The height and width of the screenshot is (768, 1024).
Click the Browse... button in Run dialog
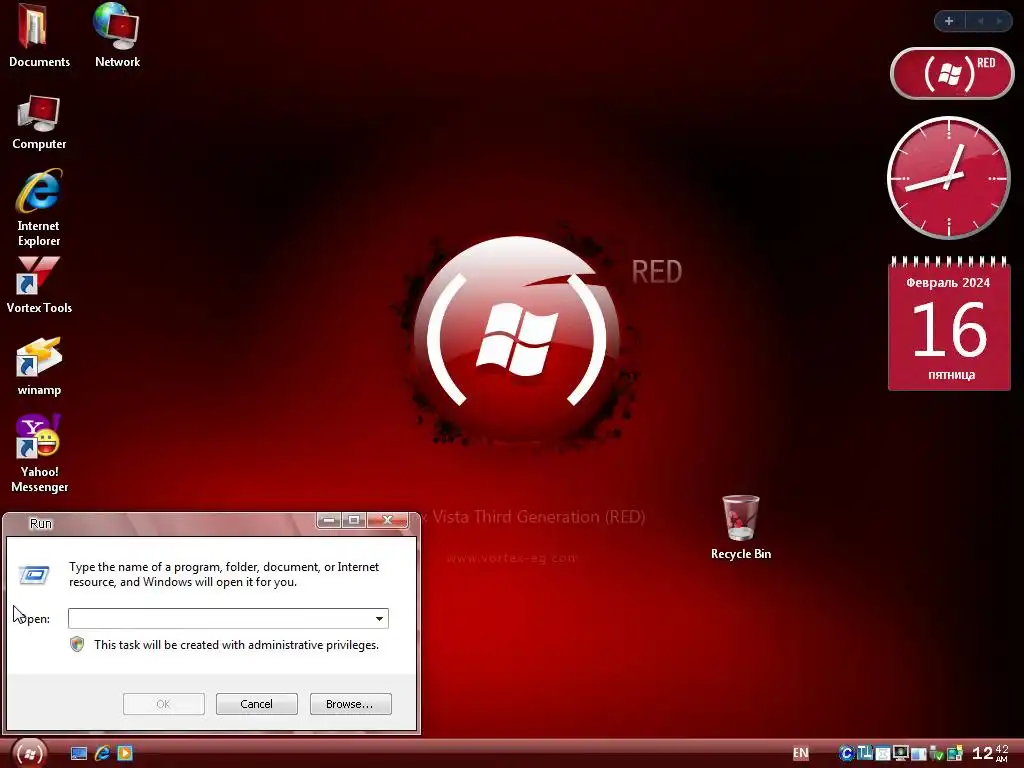(x=351, y=704)
